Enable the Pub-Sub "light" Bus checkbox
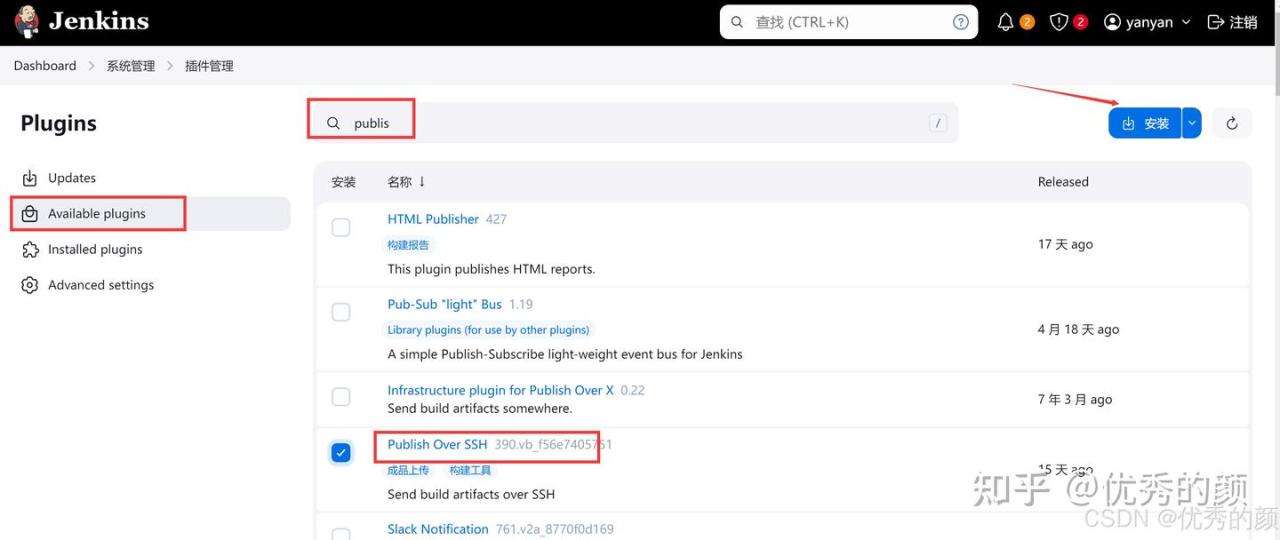Screen dimensions: 1280x540 tap(341, 312)
